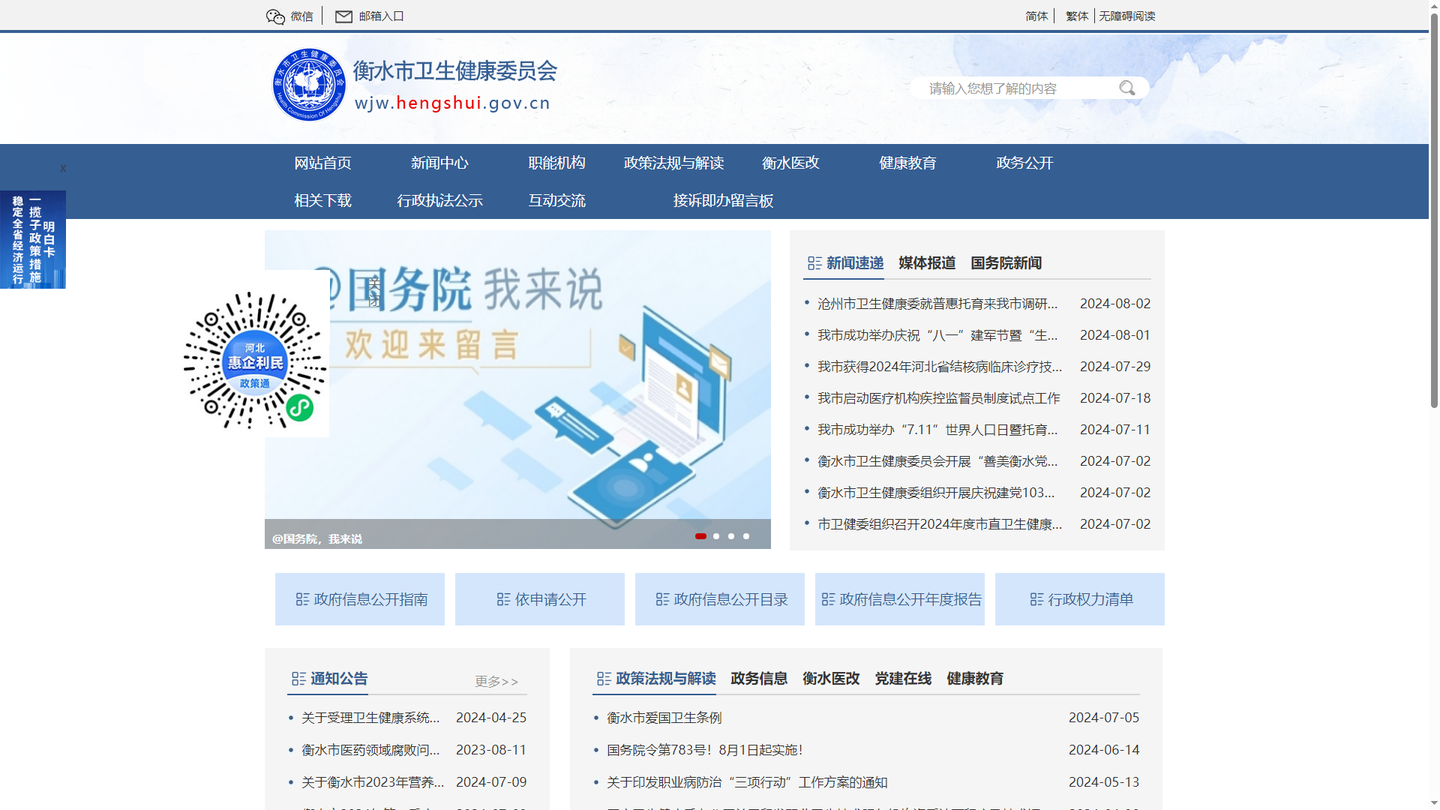Open news 我市成功举办庆祝"八一"建军节
The image size is (1440, 810).
(x=937, y=335)
